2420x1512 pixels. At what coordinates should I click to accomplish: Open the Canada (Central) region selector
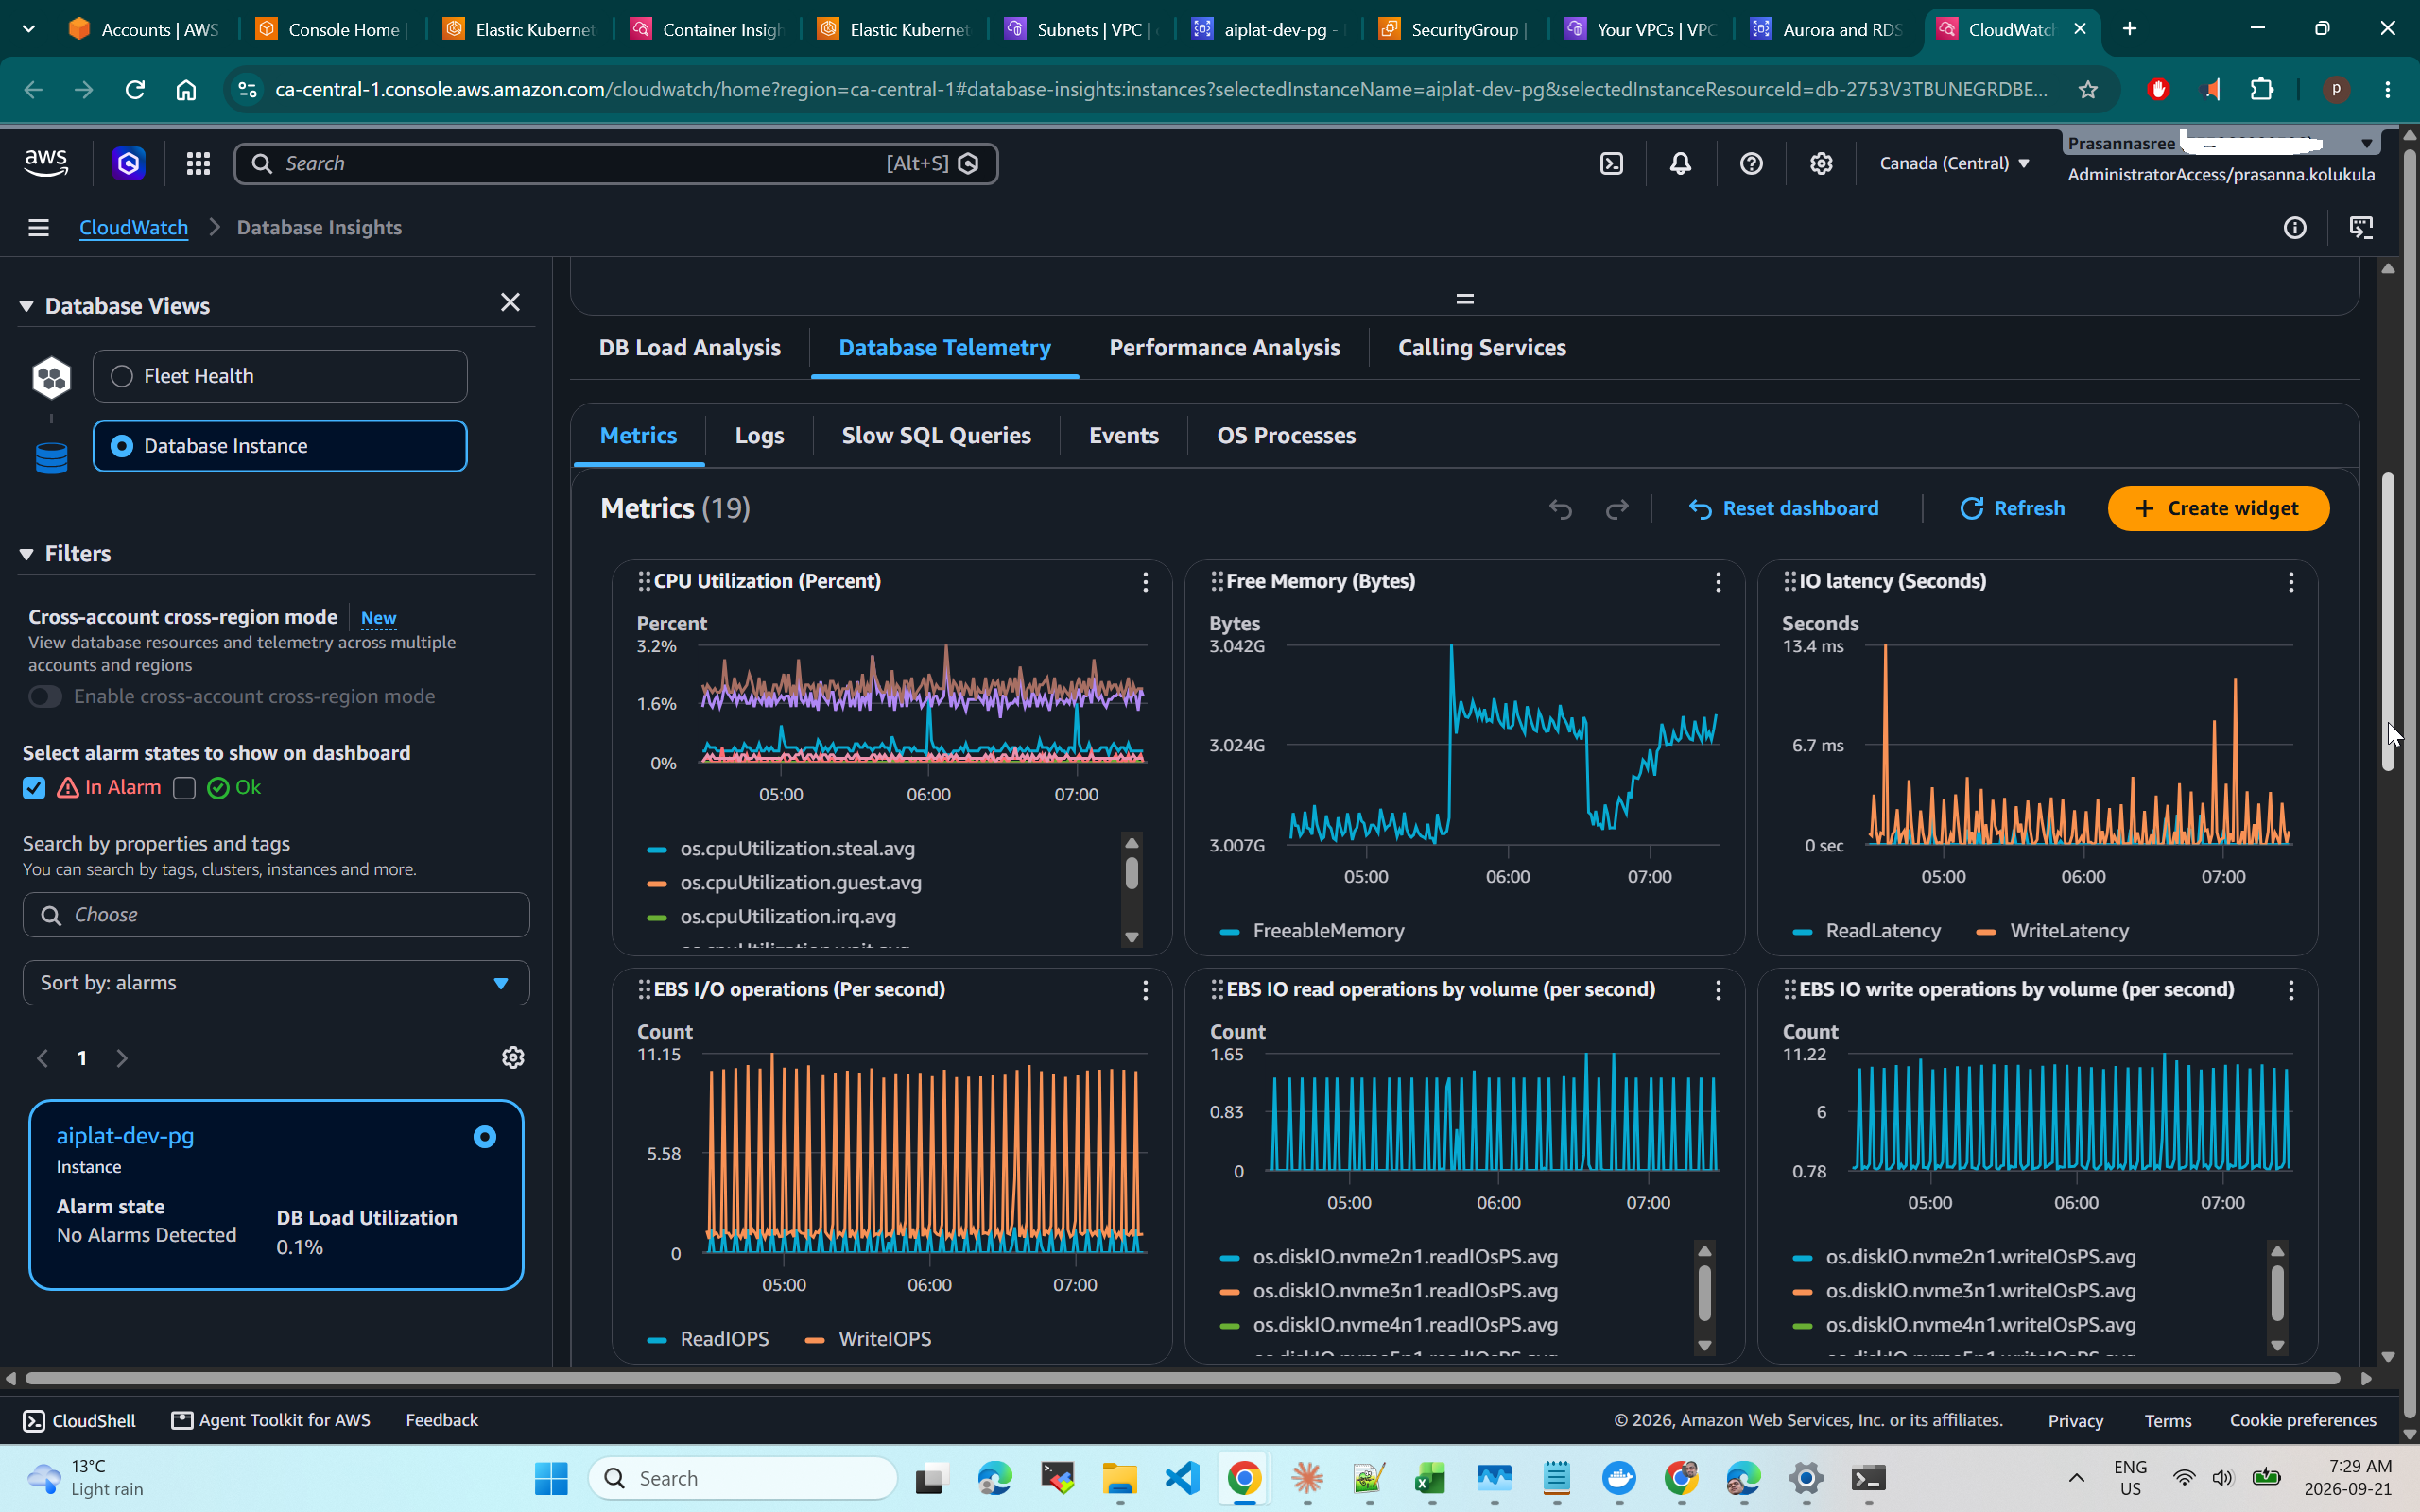click(1954, 163)
